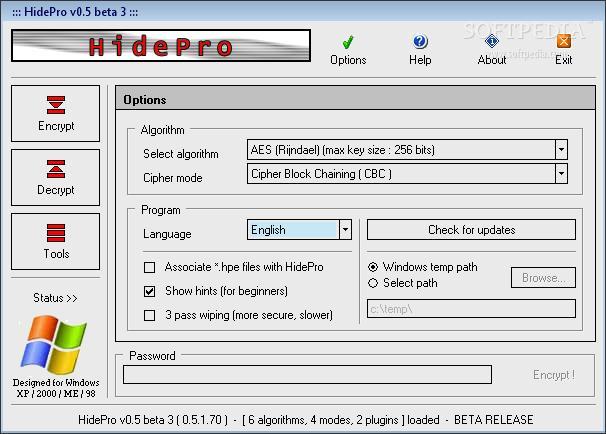Click the blue diamond About icon

coord(492,41)
